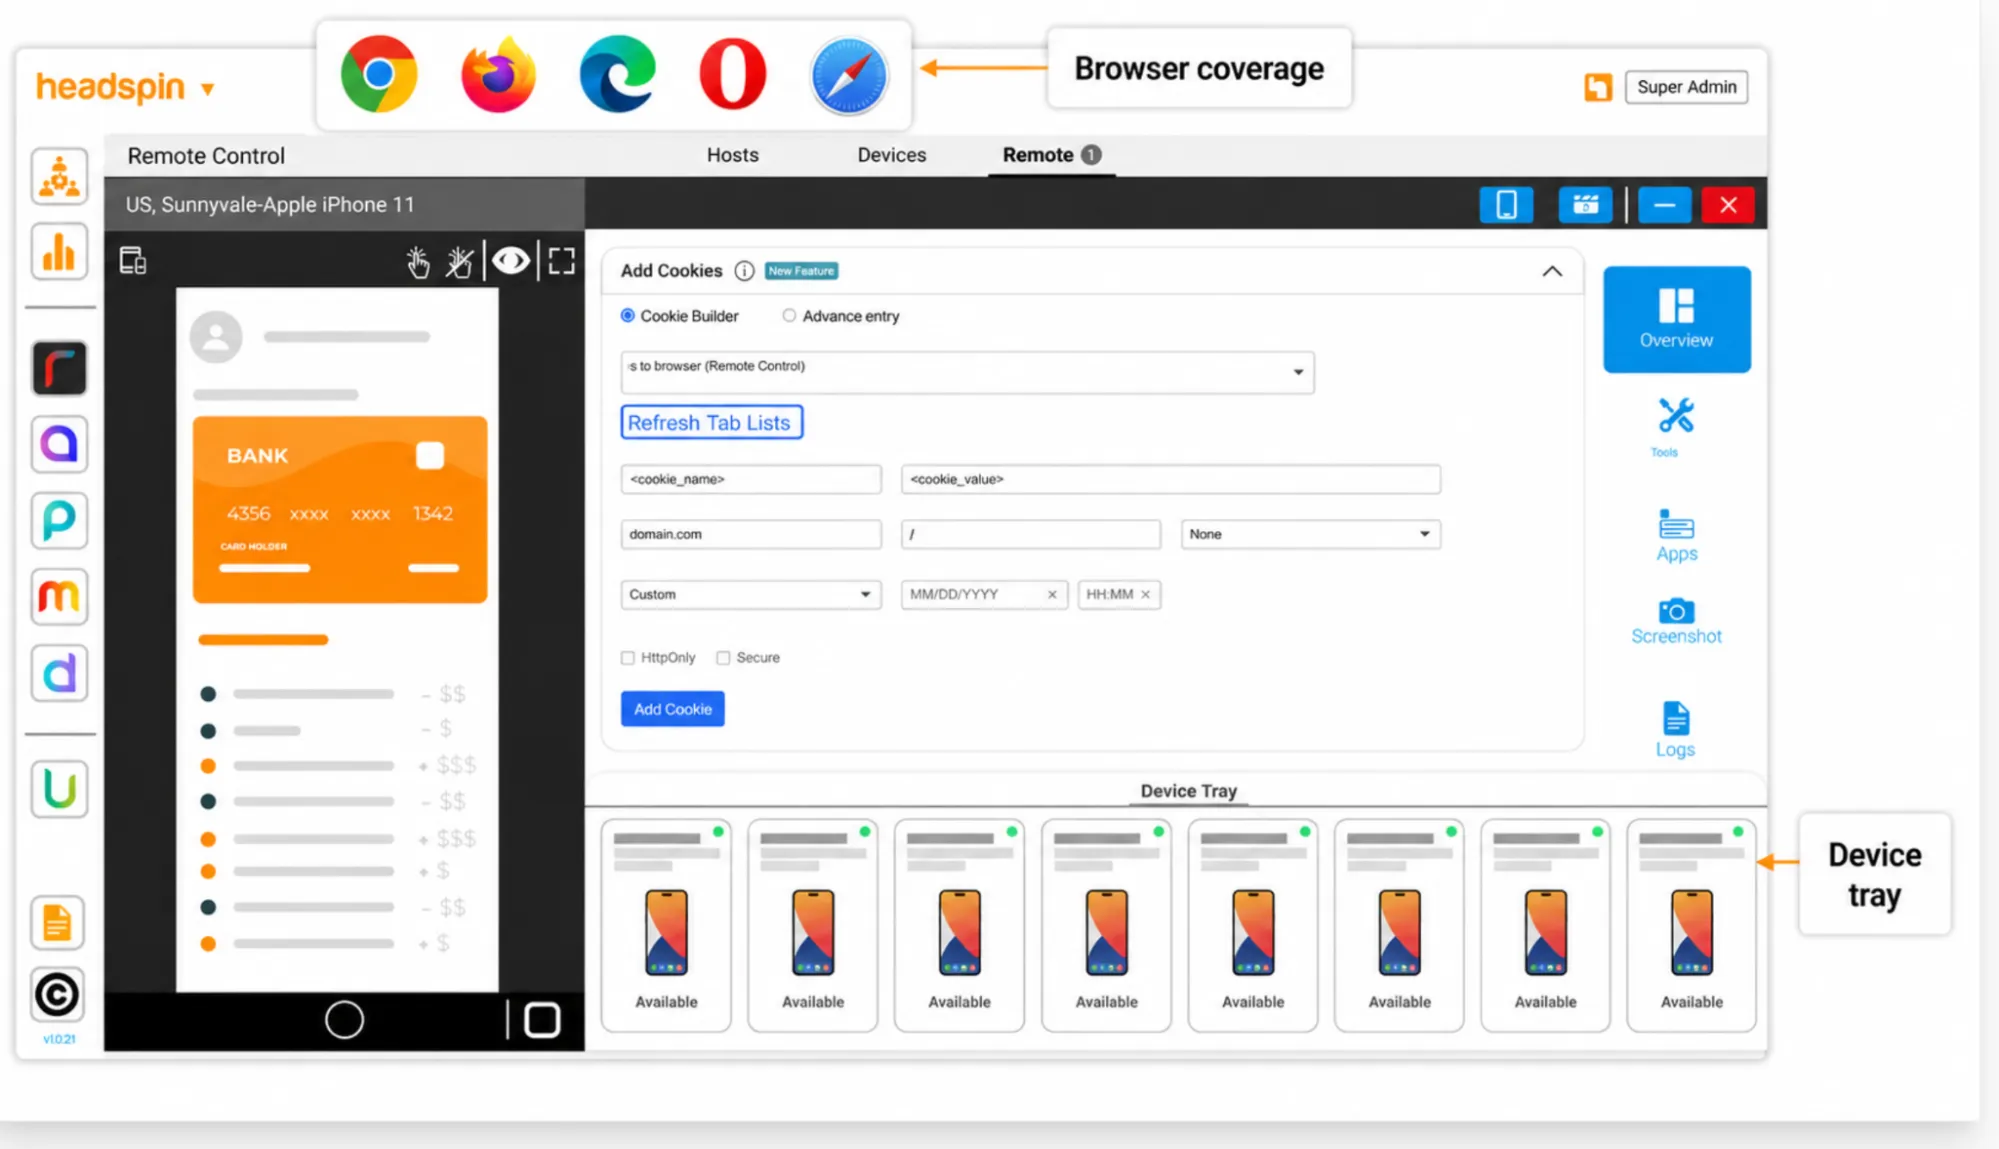Click the Add Cookie button
Image resolution: width=1999 pixels, height=1149 pixels.
(673, 709)
